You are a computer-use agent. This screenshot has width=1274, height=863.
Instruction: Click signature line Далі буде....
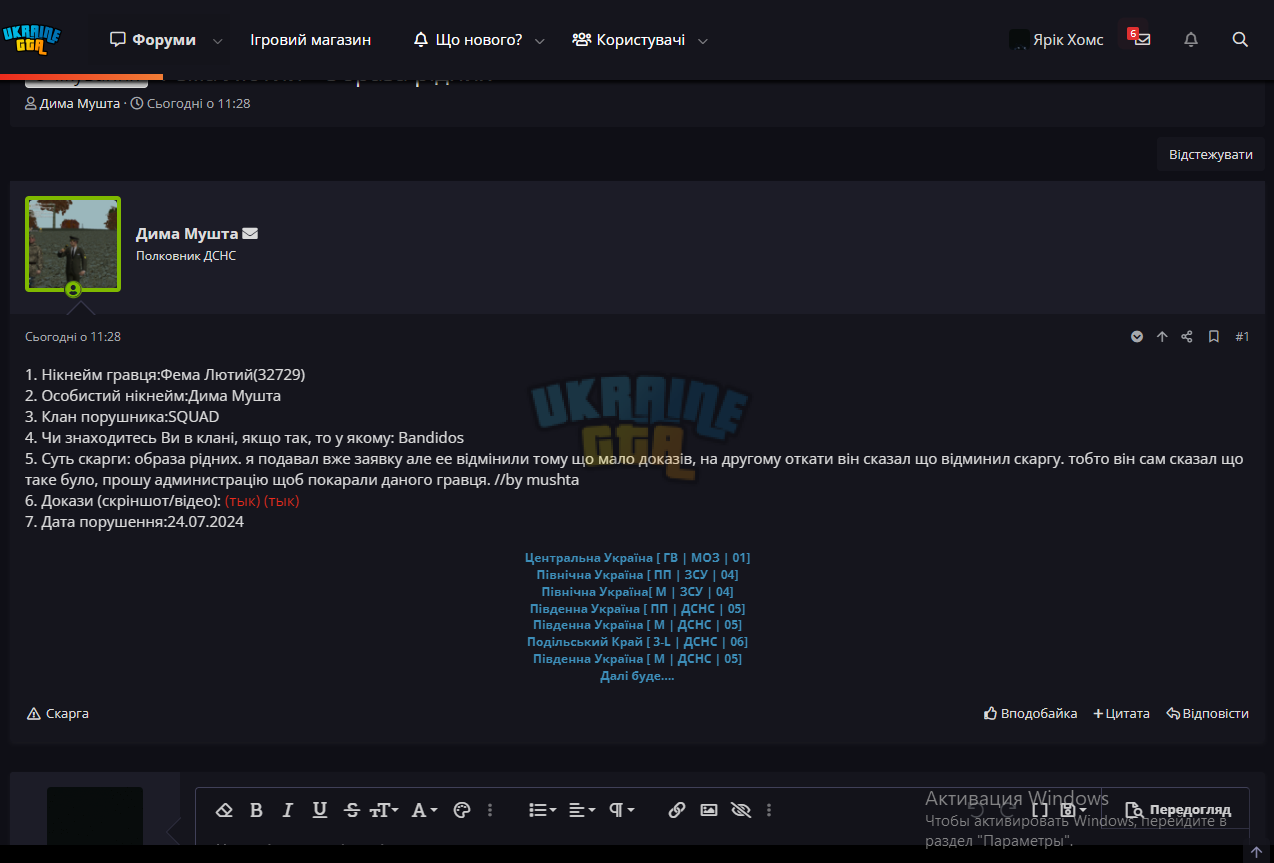pyautogui.click(x=637, y=676)
